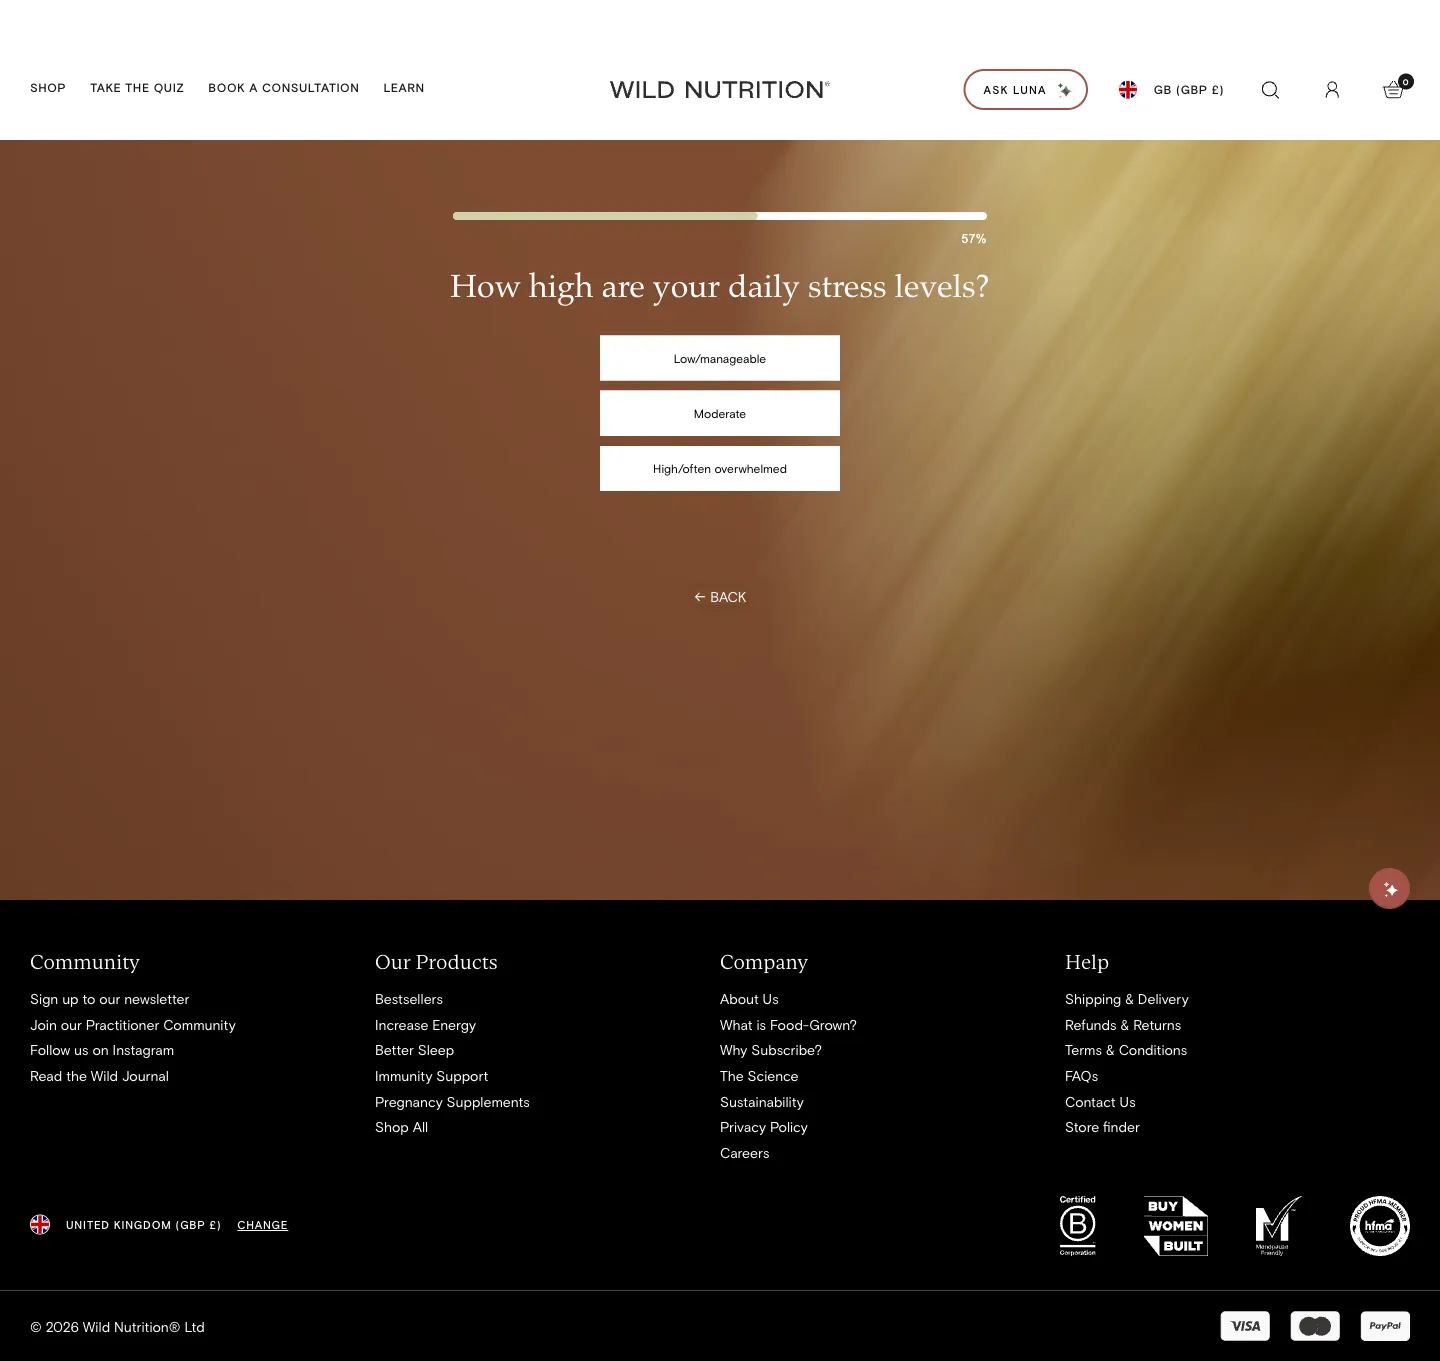1440x1361 pixels.
Task: Open the account profile icon
Action: [x=1332, y=90]
